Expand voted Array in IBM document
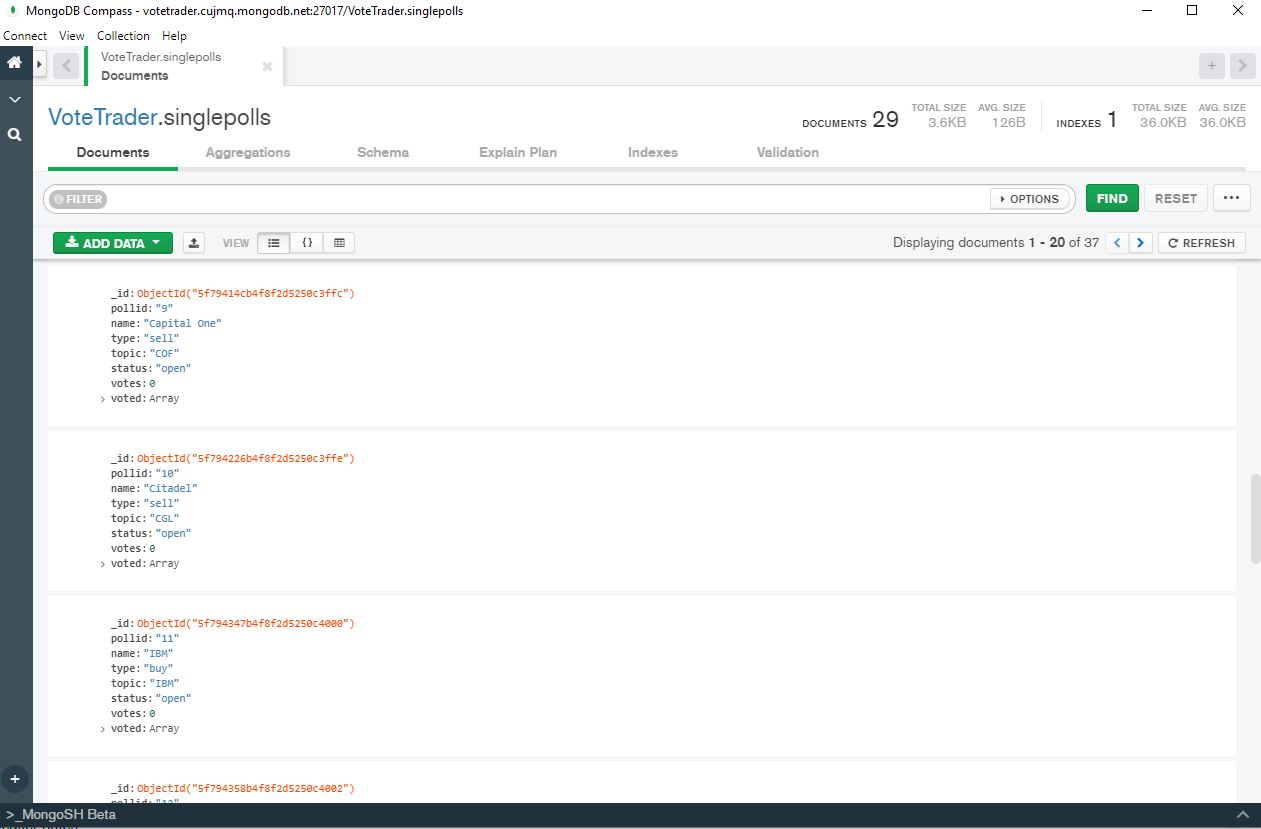Screen dimensions: 1261x829 click(103, 729)
